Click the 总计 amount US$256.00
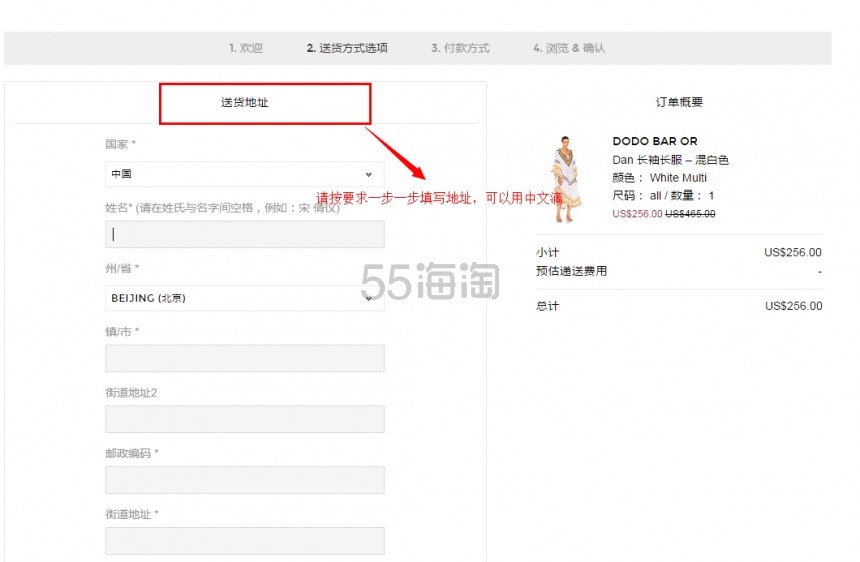Viewport: 860px width, 562px height. point(794,306)
